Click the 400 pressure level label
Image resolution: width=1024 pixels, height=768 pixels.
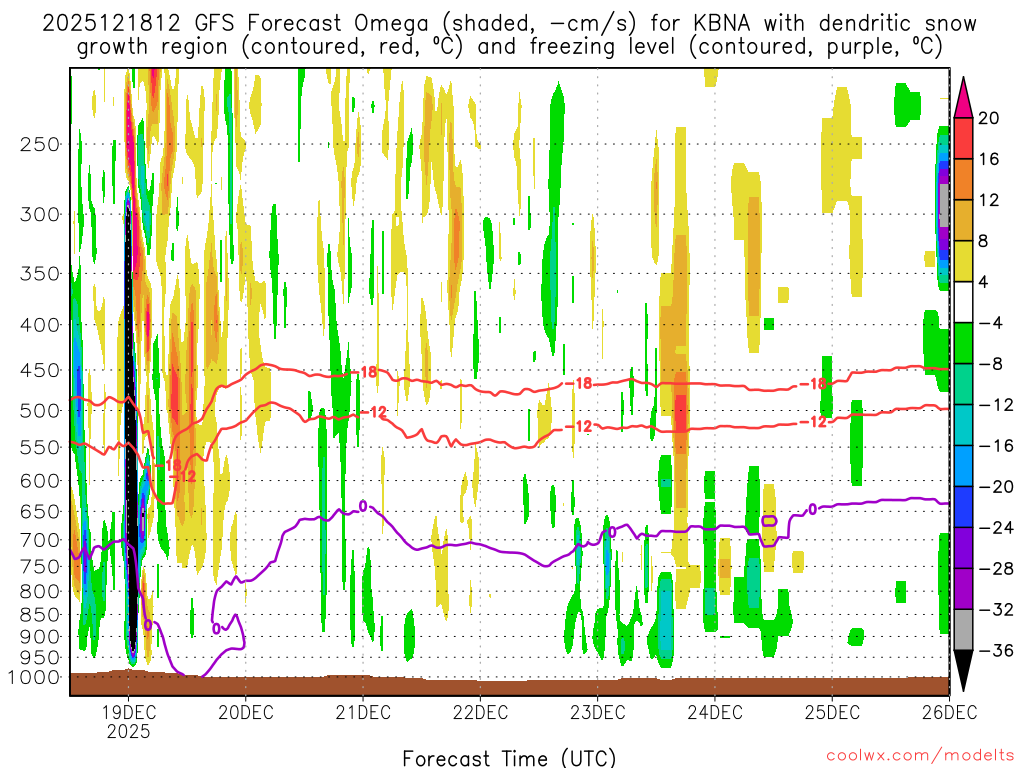pos(40,325)
